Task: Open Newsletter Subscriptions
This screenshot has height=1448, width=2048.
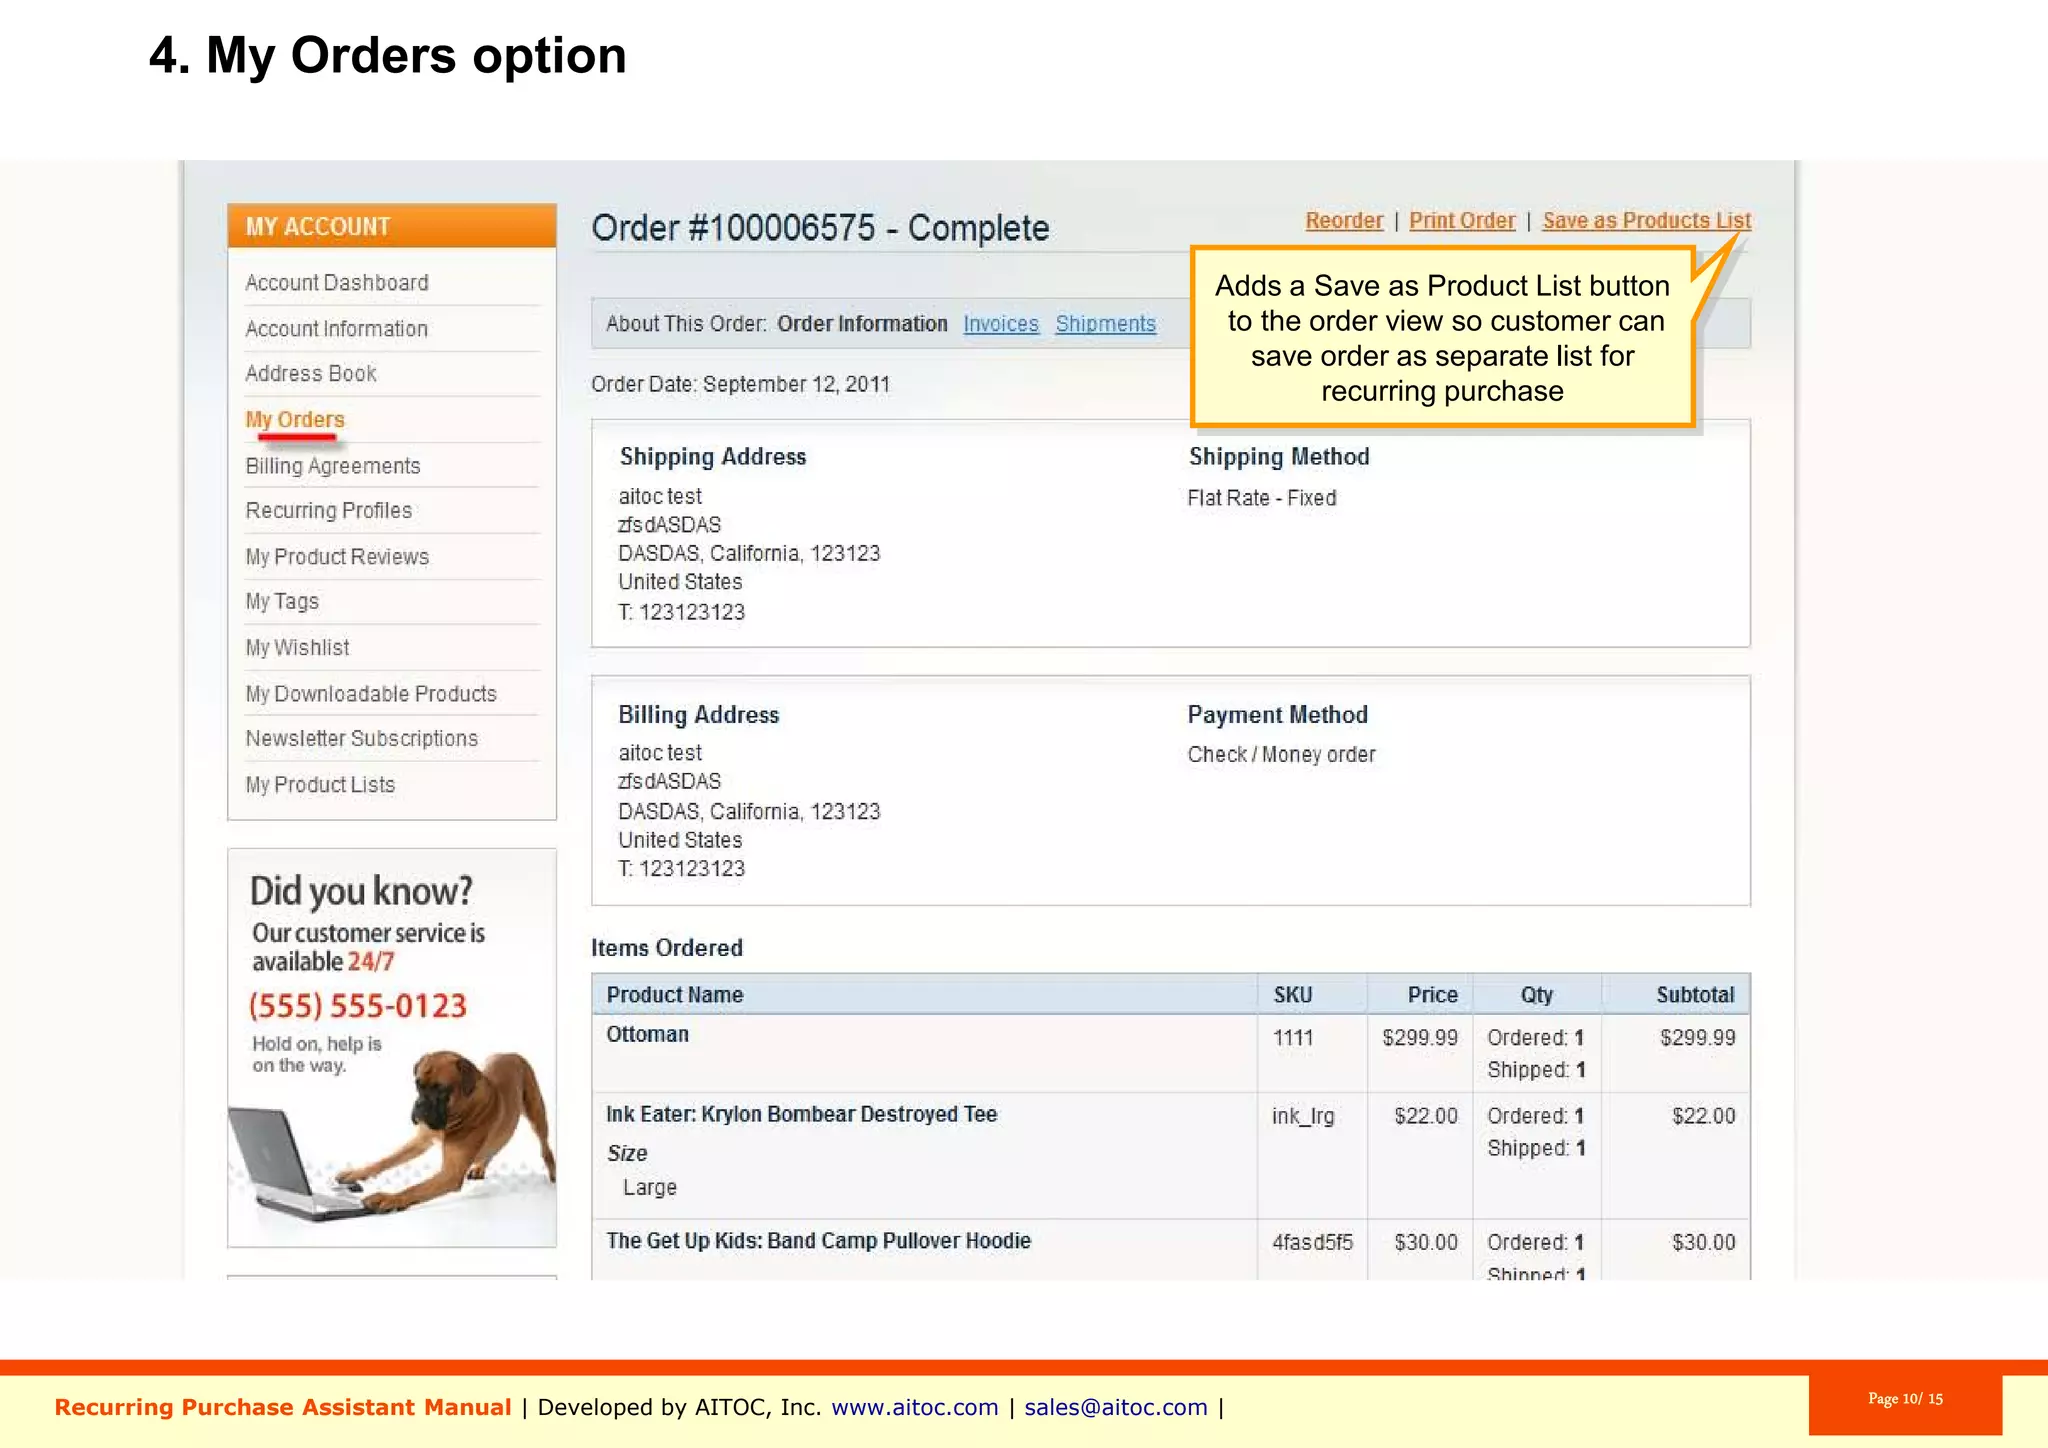Action: pyautogui.click(x=362, y=739)
